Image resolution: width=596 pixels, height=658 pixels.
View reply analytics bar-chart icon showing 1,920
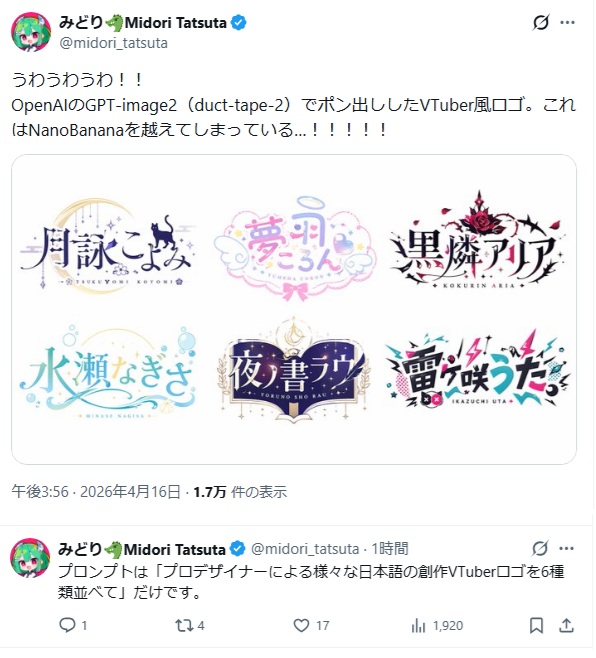point(418,626)
